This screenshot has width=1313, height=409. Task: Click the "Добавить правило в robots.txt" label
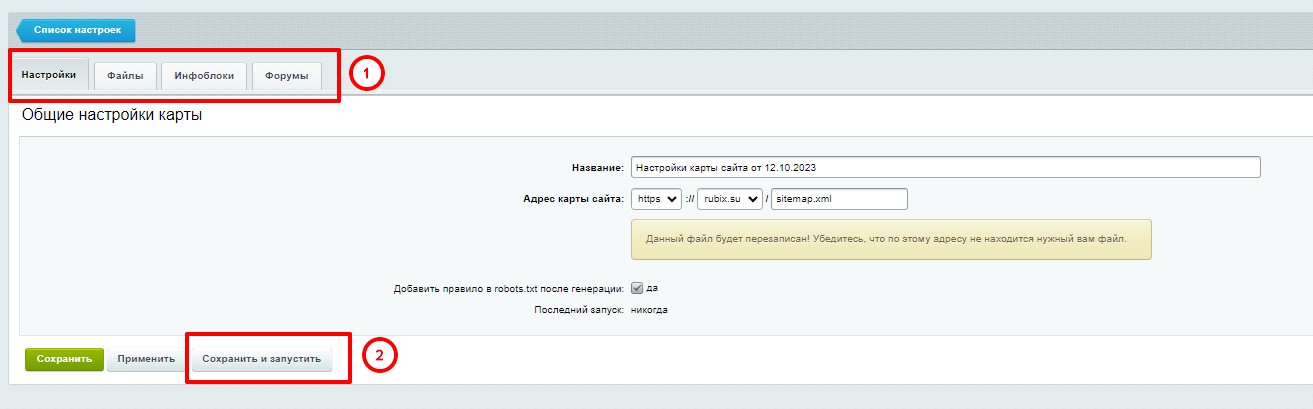(x=510, y=288)
